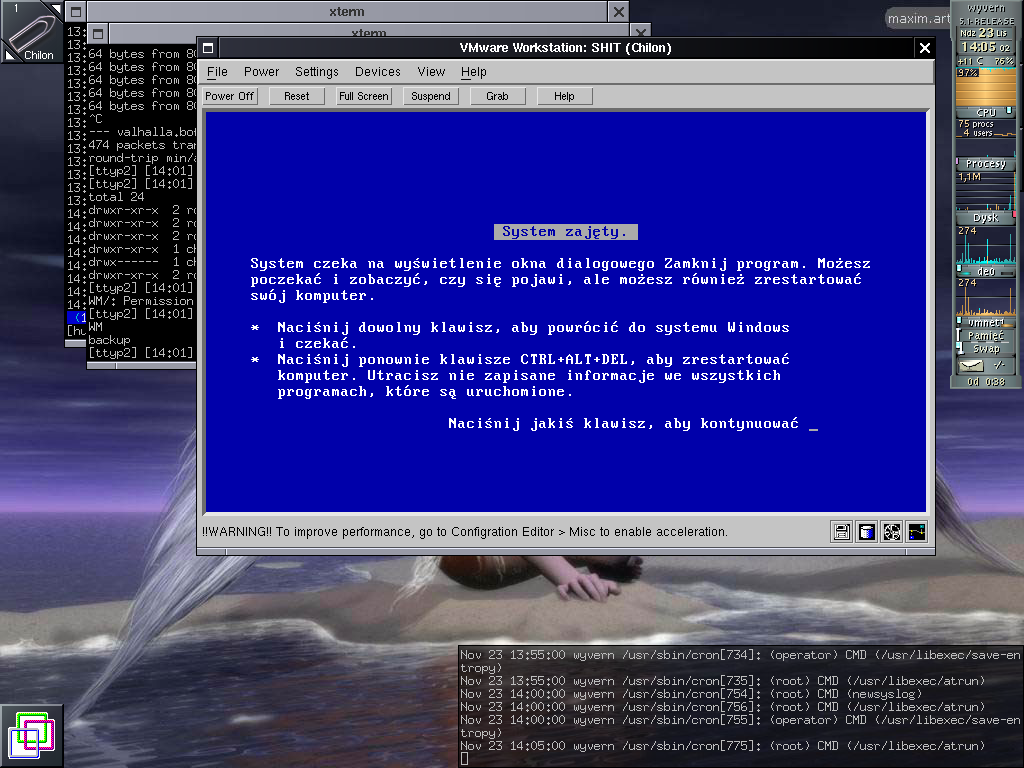Screen dimensions: 1024x768
Task: Open the Power menu
Action: (262, 72)
